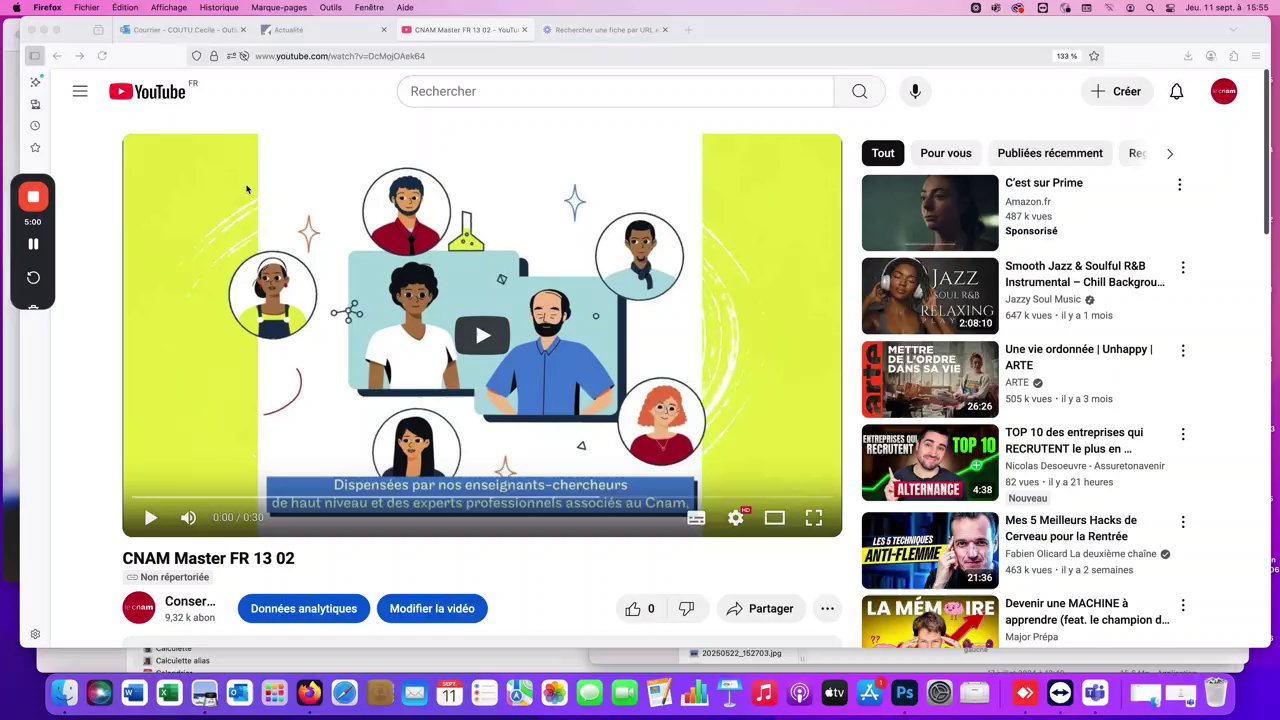Open the Historique menu
1280x720 pixels.
pyautogui.click(x=219, y=7)
